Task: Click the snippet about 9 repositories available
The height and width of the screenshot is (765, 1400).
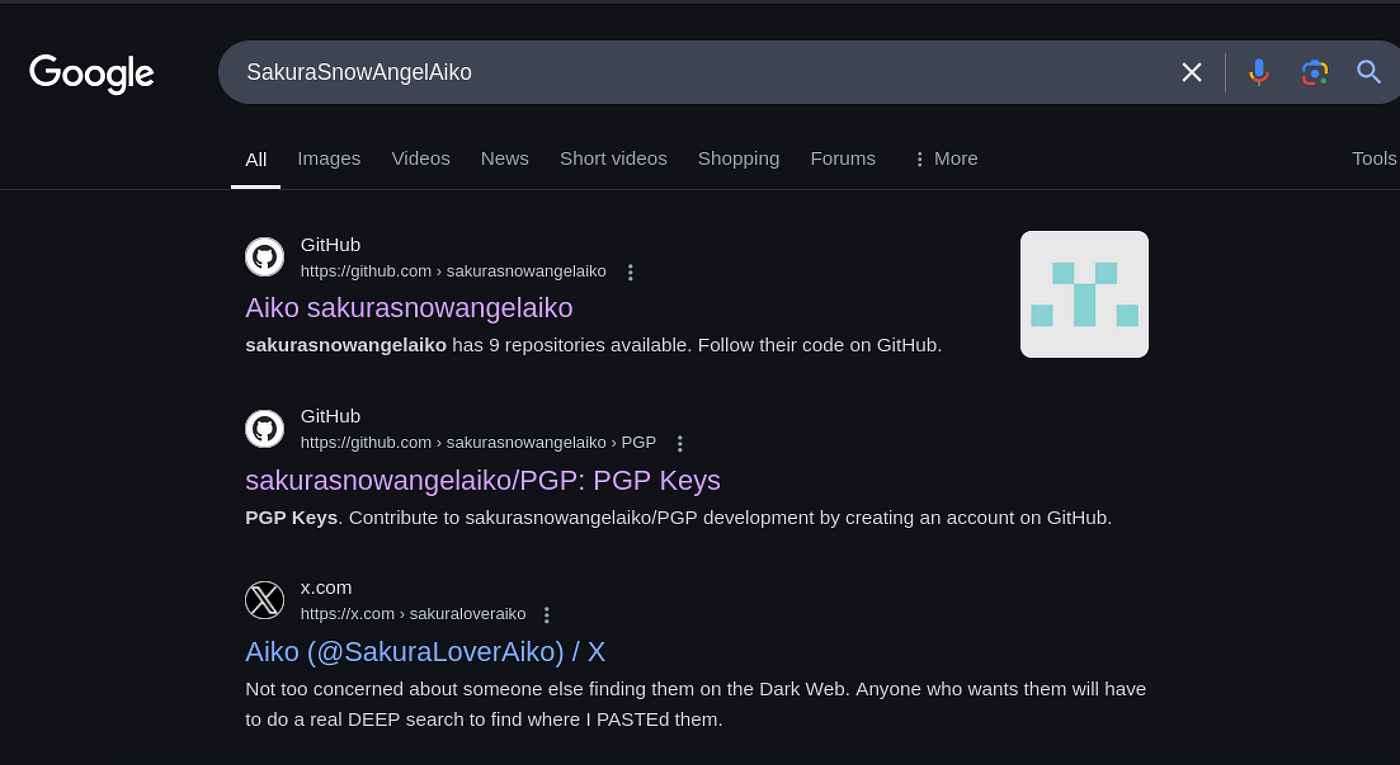Action: pyautogui.click(x=593, y=346)
